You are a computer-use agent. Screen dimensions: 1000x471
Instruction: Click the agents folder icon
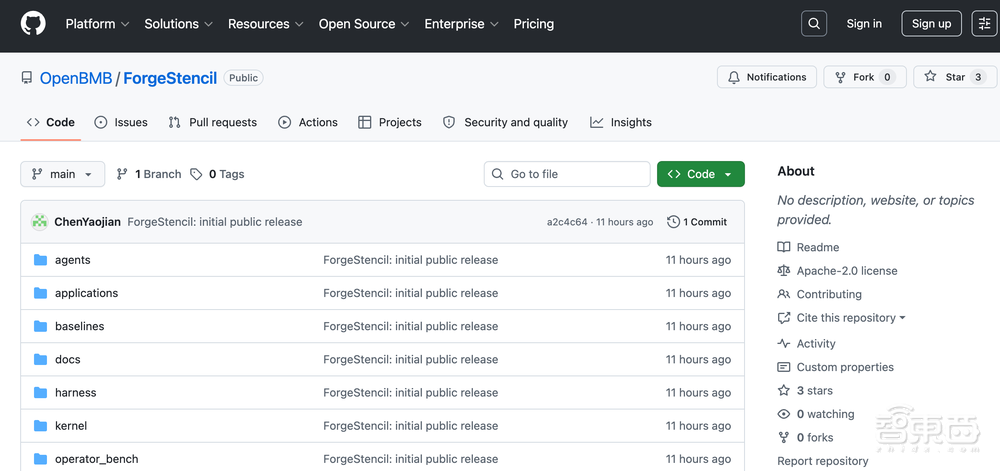tap(41, 260)
